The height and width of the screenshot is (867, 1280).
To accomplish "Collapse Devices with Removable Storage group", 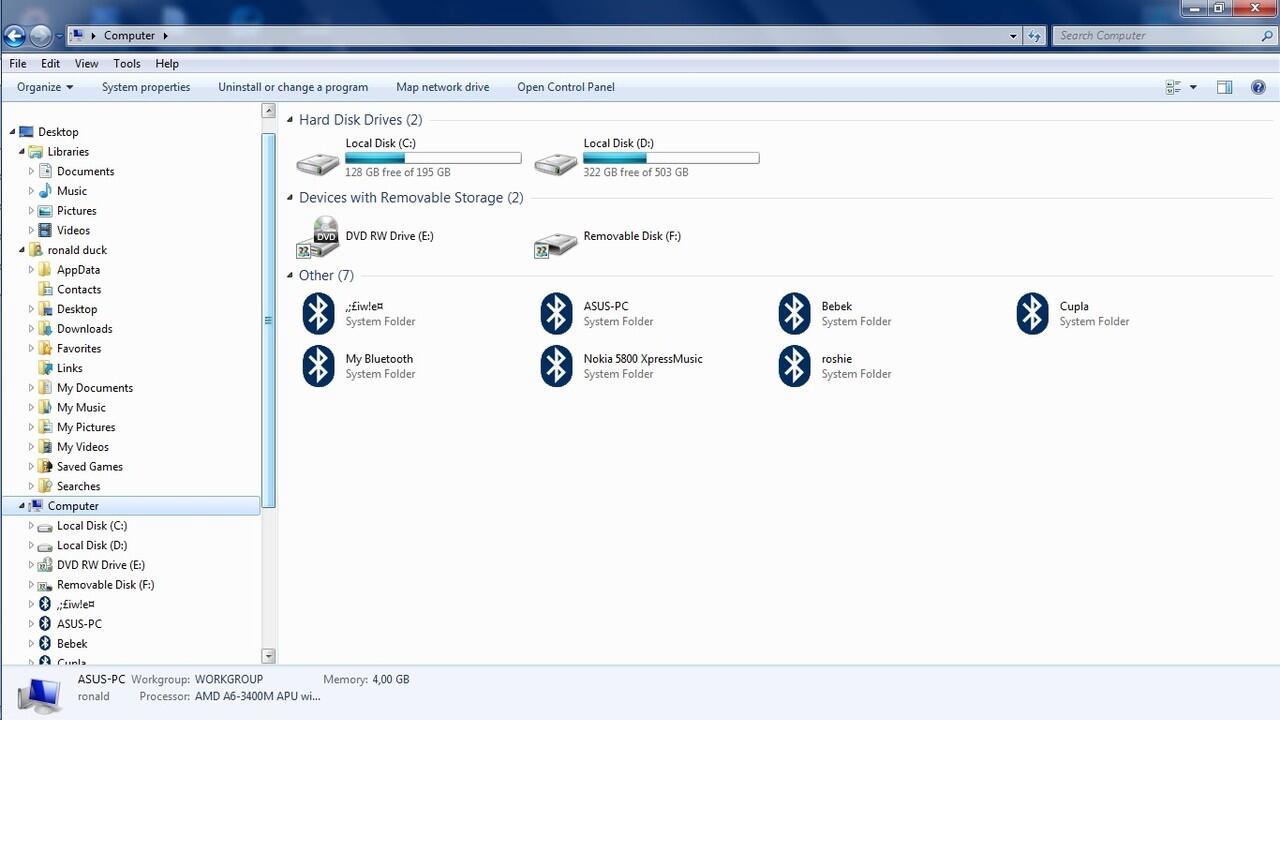I will pyautogui.click(x=290, y=198).
